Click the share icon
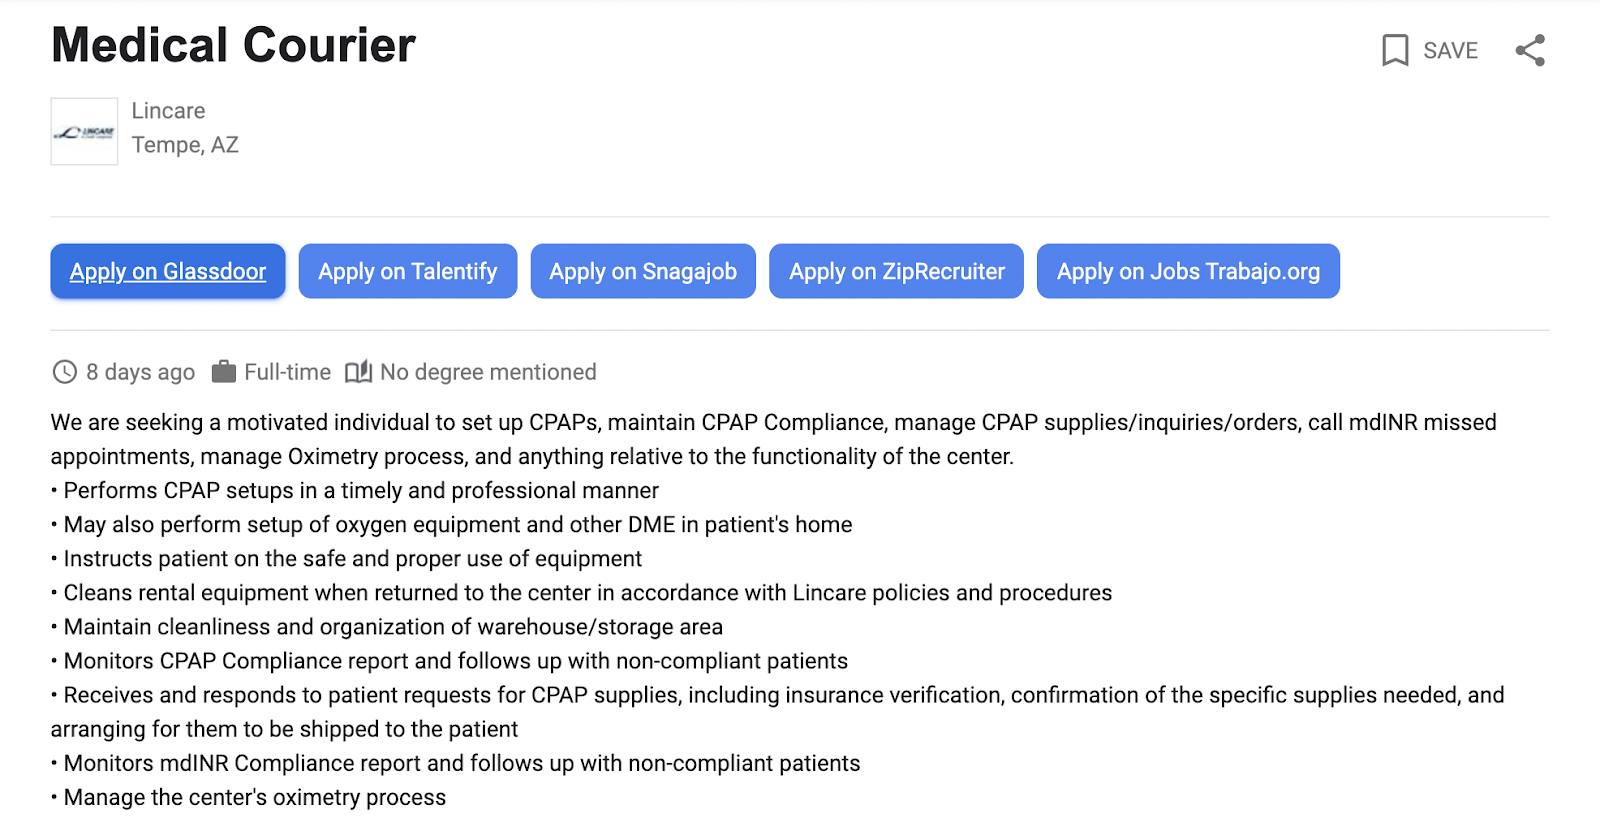The width and height of the screenshot is (1600, 818). point(1530,50)
